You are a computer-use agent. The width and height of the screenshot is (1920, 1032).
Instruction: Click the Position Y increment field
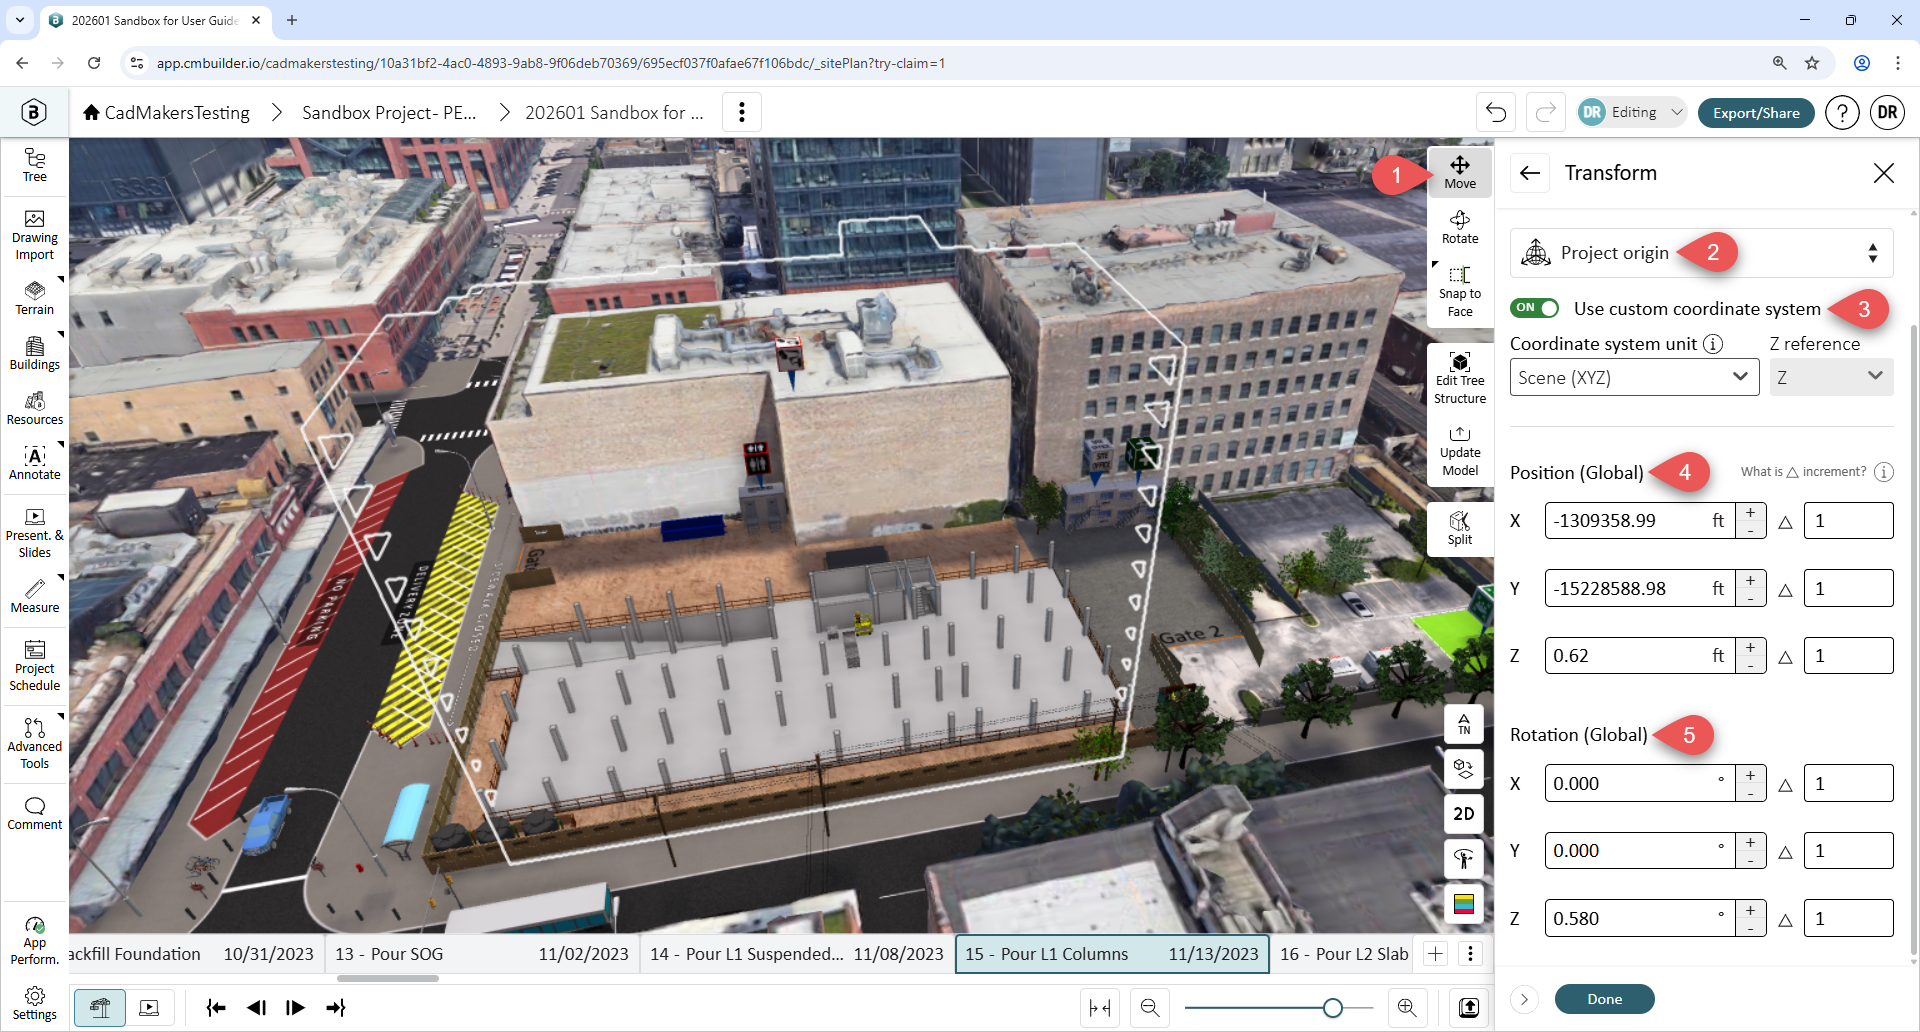point(1848,588)
